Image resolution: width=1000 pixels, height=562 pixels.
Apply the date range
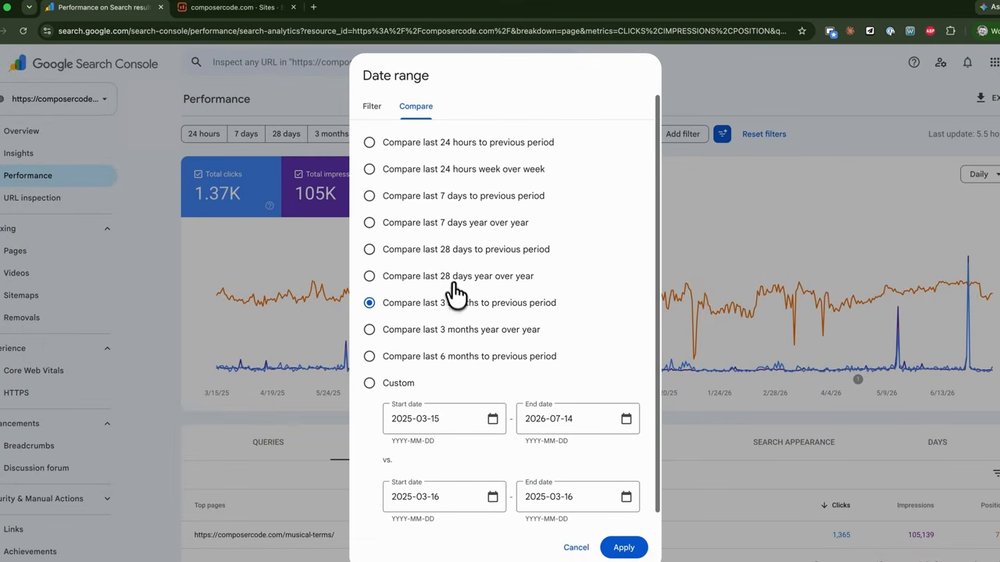point(624,547)
